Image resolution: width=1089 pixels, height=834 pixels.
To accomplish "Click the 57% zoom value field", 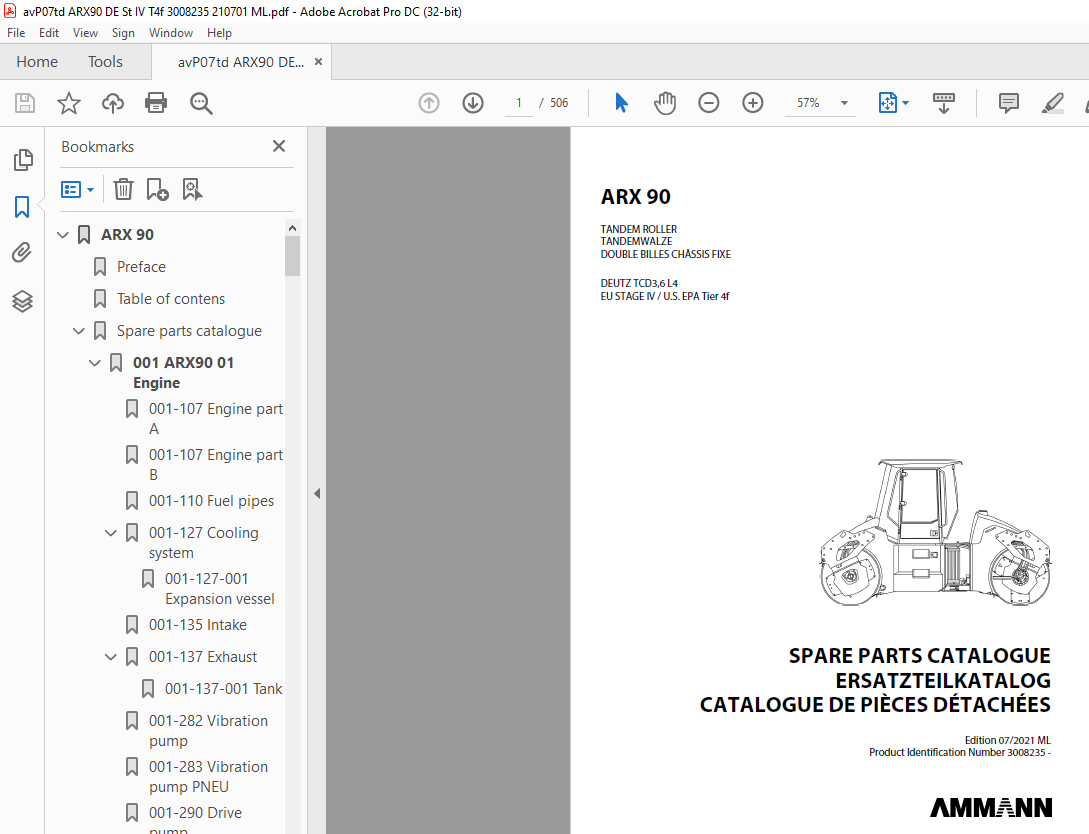I will (x=808, y=103).
